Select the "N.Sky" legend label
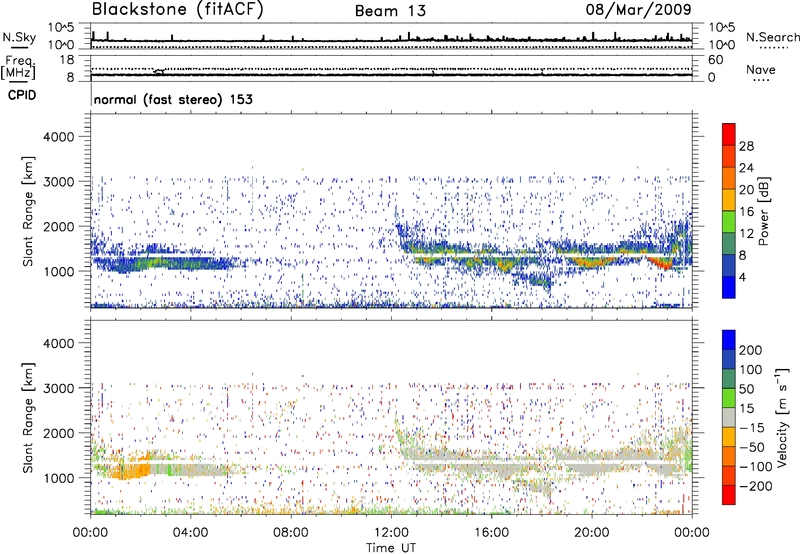The image size is (800, 554). (x=19, y=37)
